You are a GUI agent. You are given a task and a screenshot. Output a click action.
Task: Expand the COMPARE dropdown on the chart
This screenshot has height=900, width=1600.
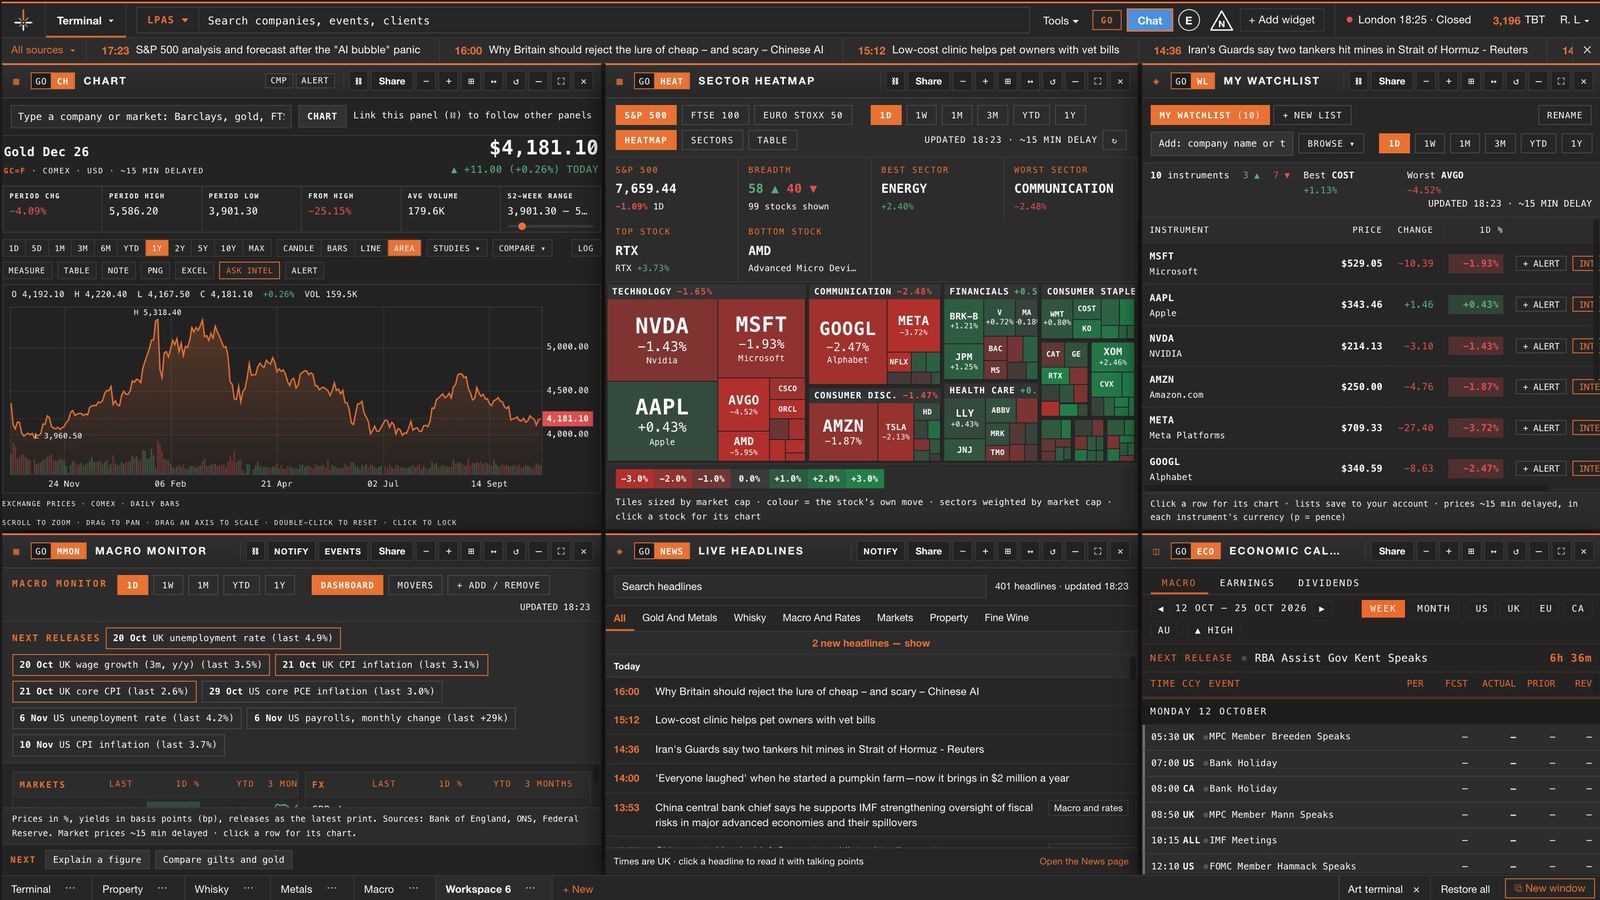tap(522, 248)
